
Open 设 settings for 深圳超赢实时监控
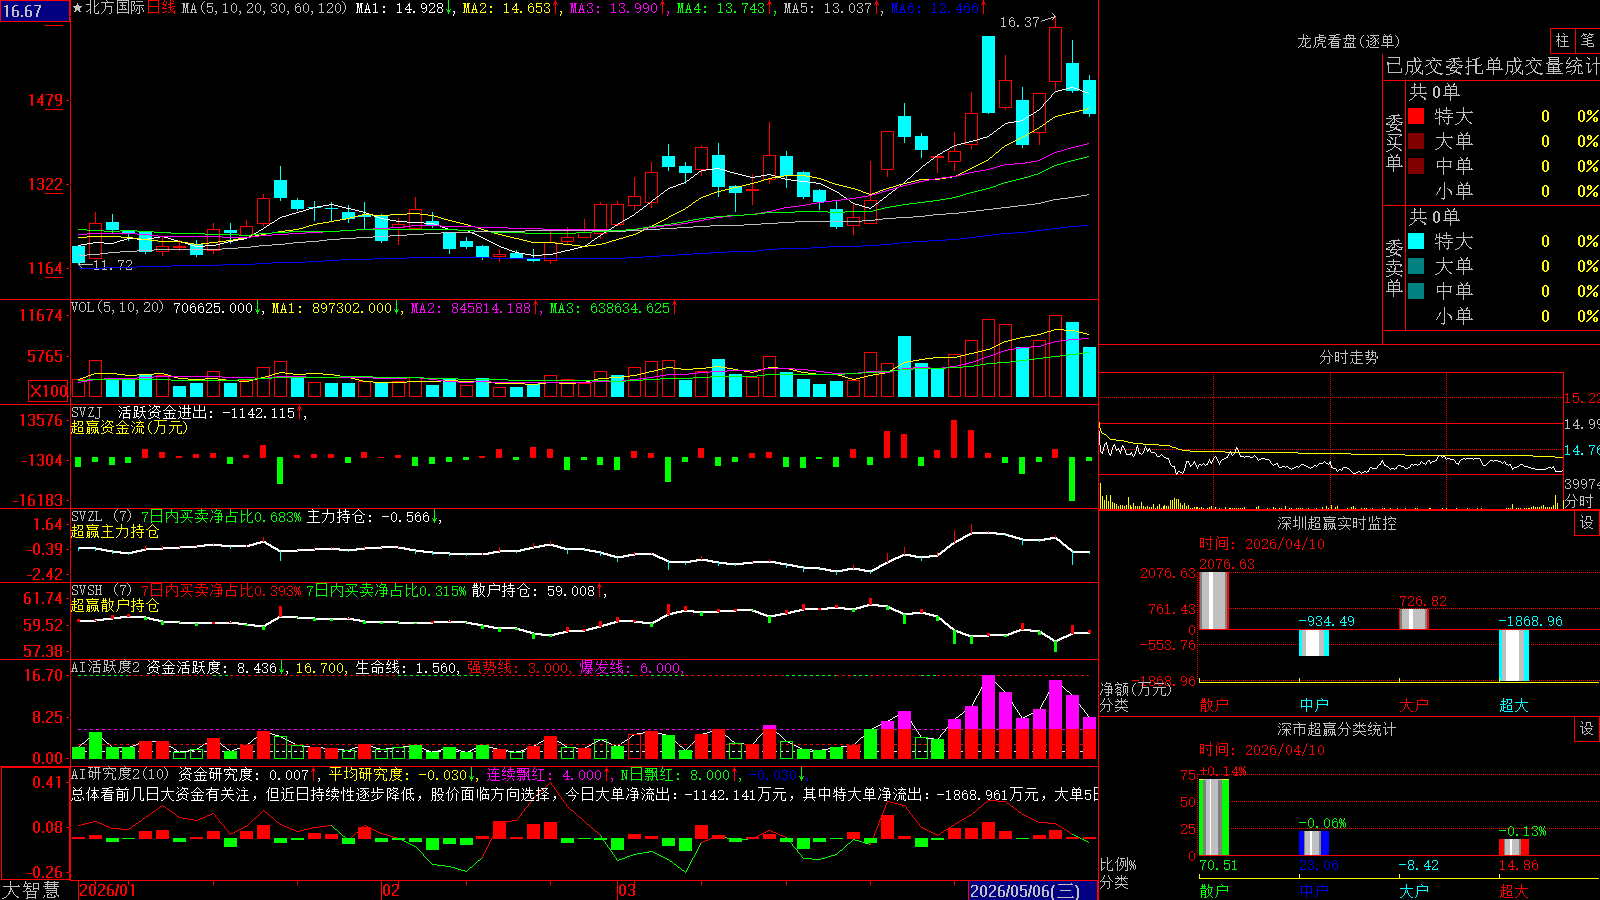[1587, 523]
